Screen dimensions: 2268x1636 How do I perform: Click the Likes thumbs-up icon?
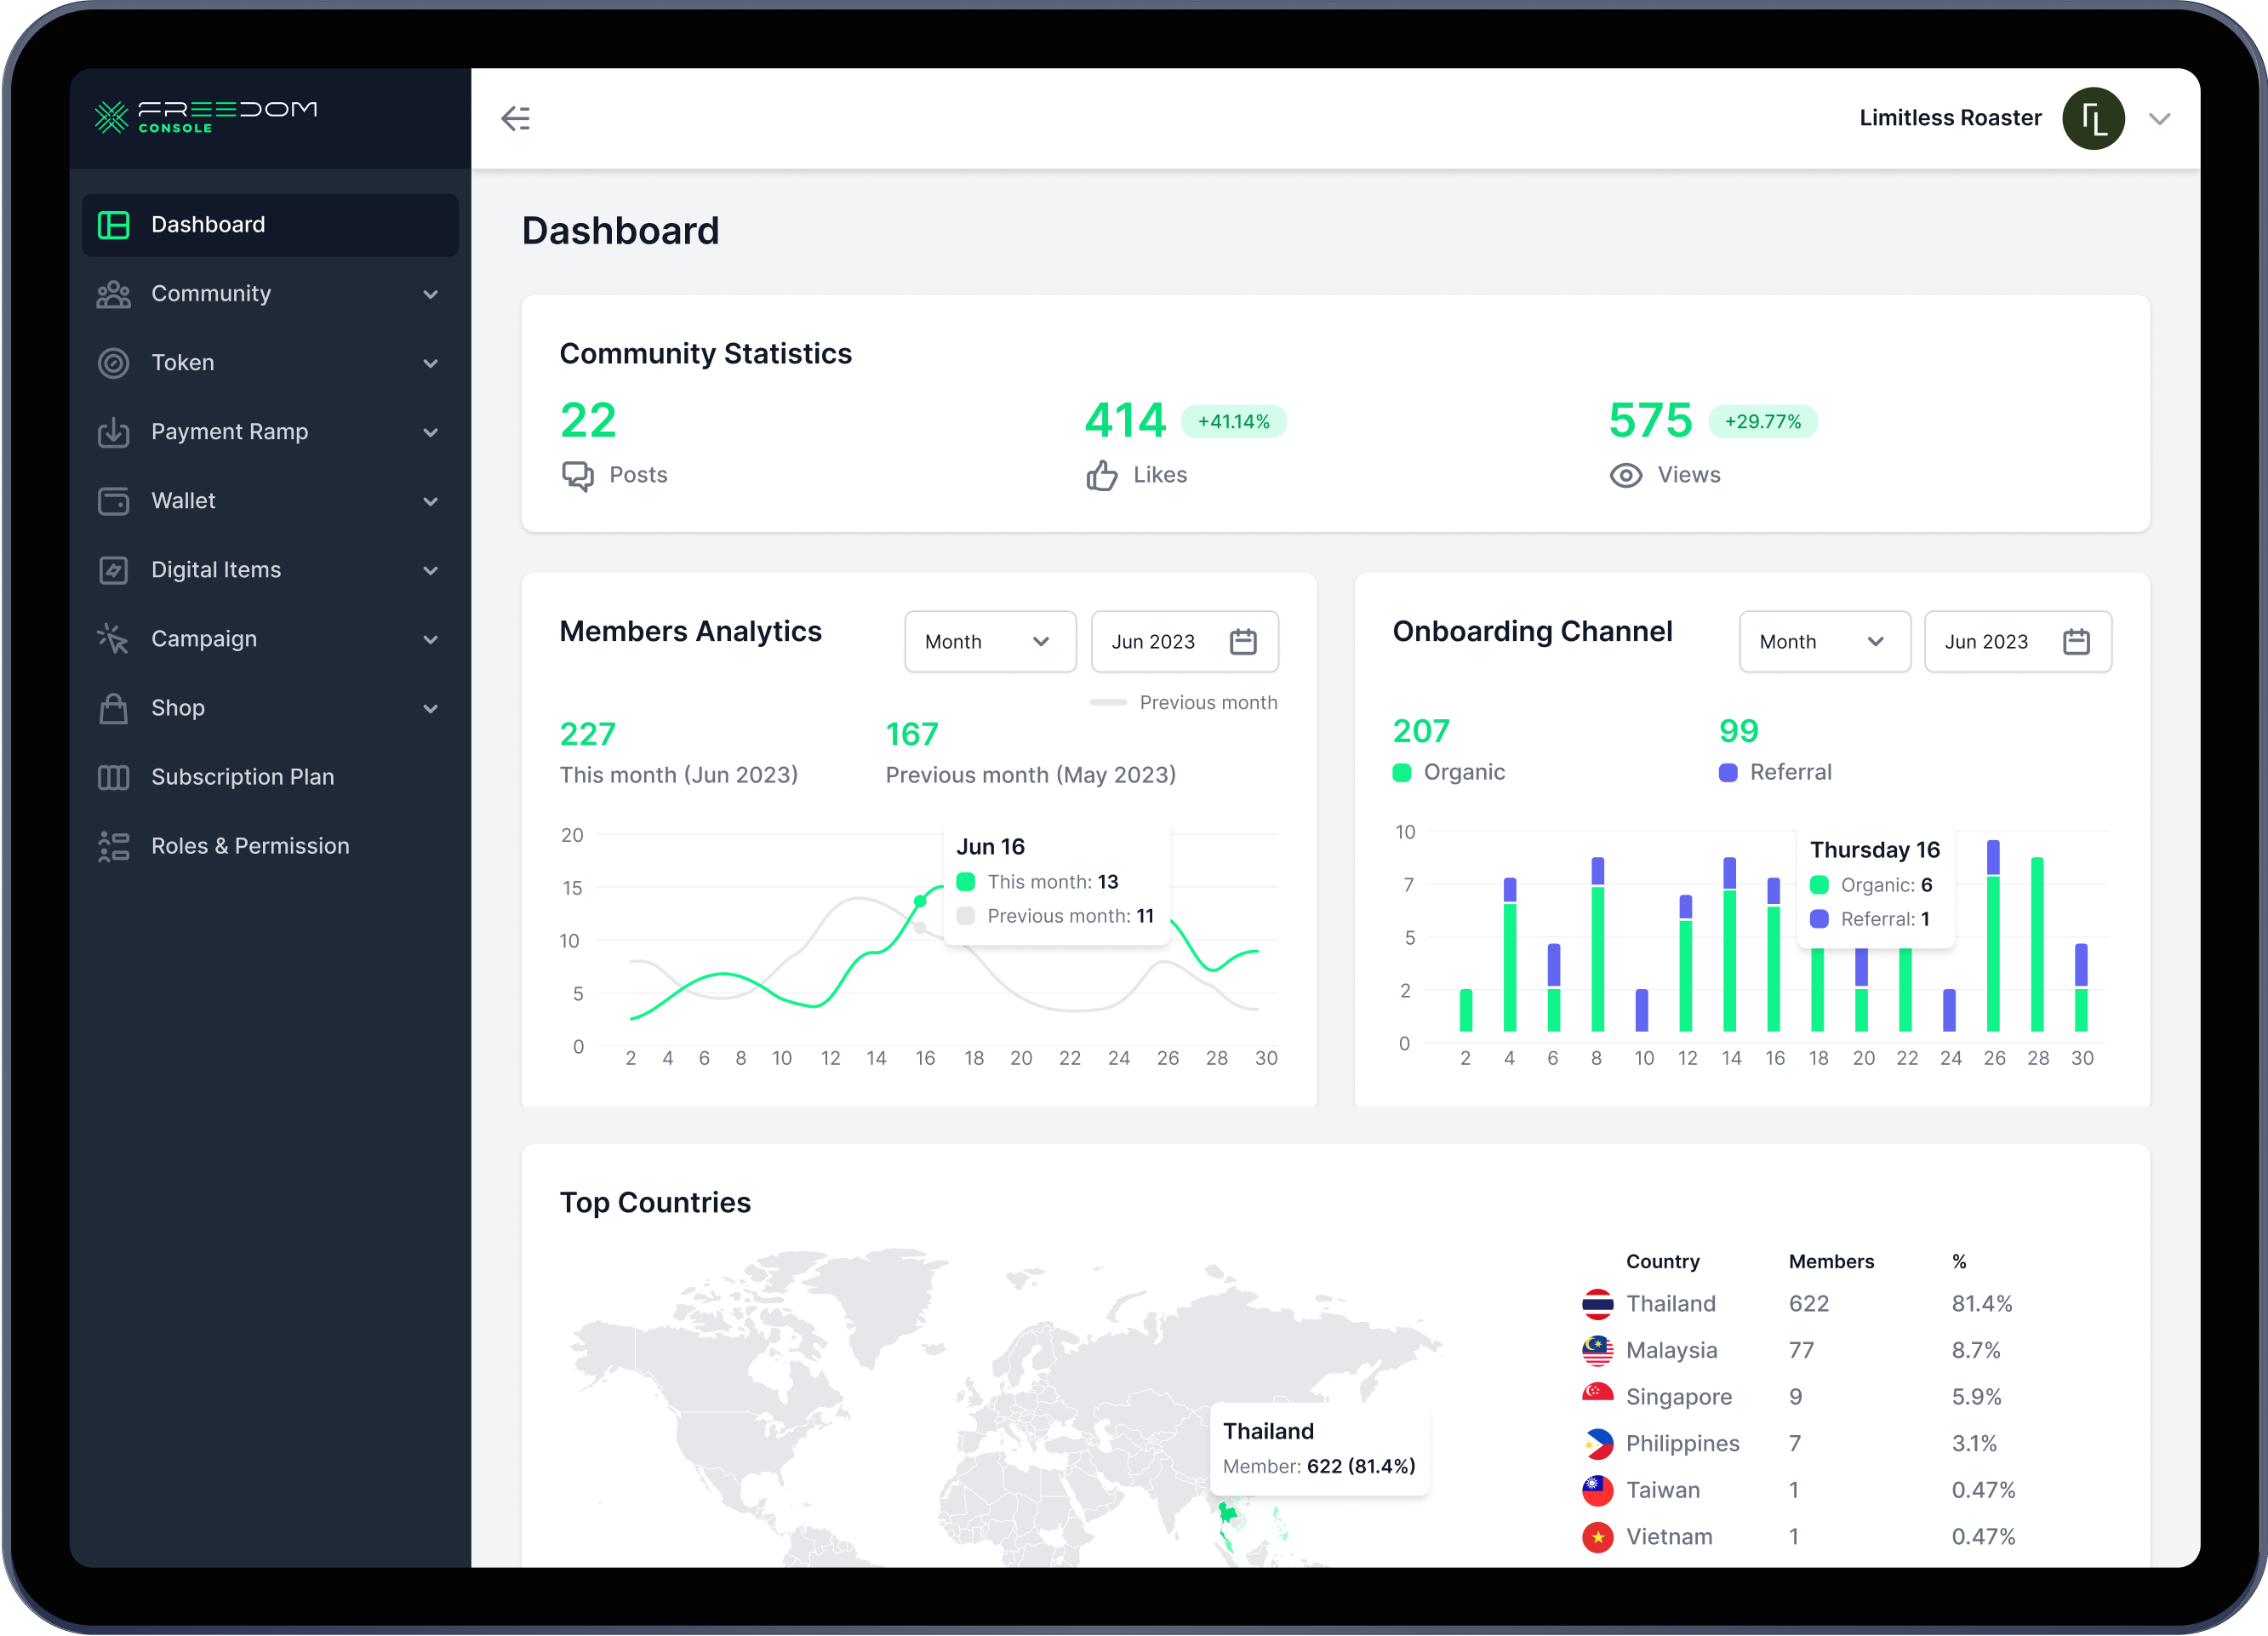click(1101, 475)
